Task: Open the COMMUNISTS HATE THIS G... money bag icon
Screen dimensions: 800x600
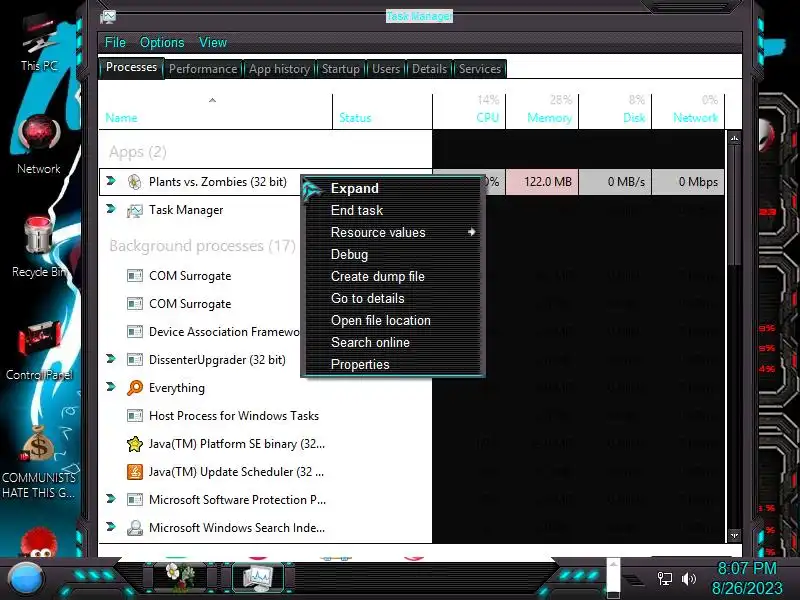Action: tap(39, 462)
